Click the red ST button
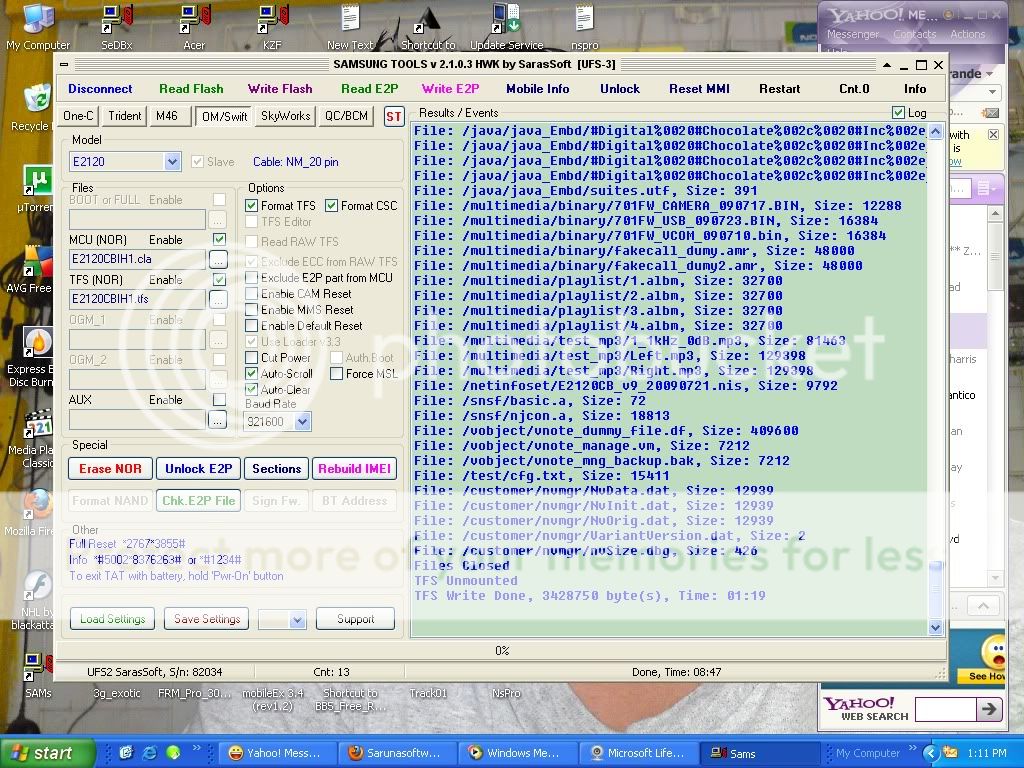The height and width of the screenshot is (768, 1024). (x=394, y=116)
